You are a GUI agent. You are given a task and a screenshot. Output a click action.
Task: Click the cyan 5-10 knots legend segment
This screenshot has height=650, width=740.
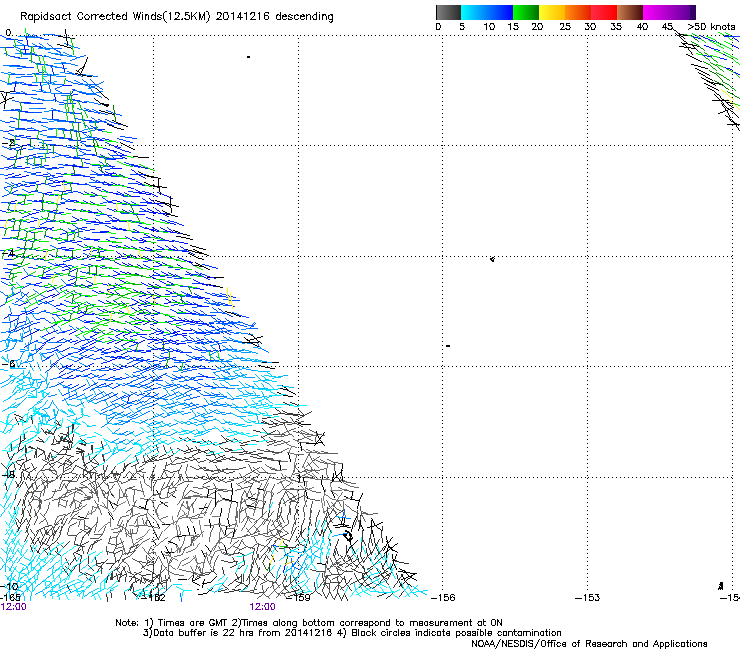(x=474, y=12)
